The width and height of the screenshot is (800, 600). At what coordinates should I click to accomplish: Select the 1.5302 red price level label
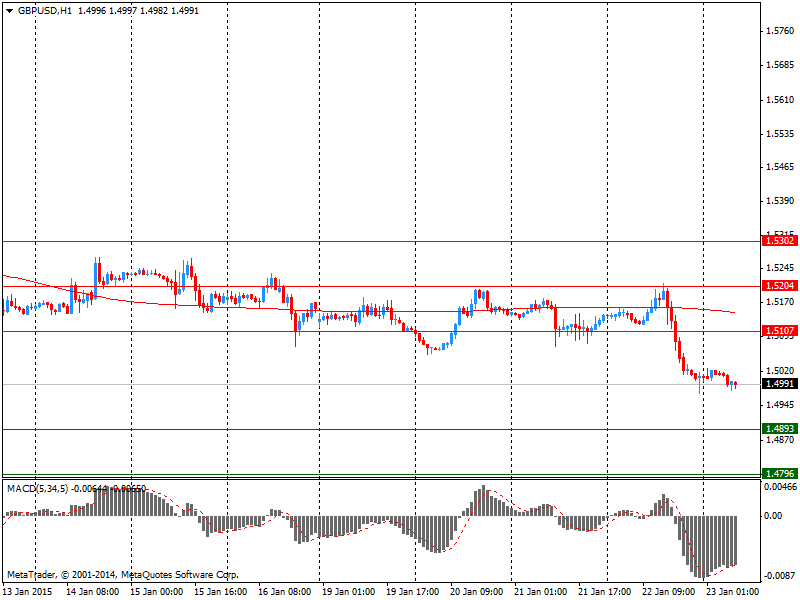780,241
